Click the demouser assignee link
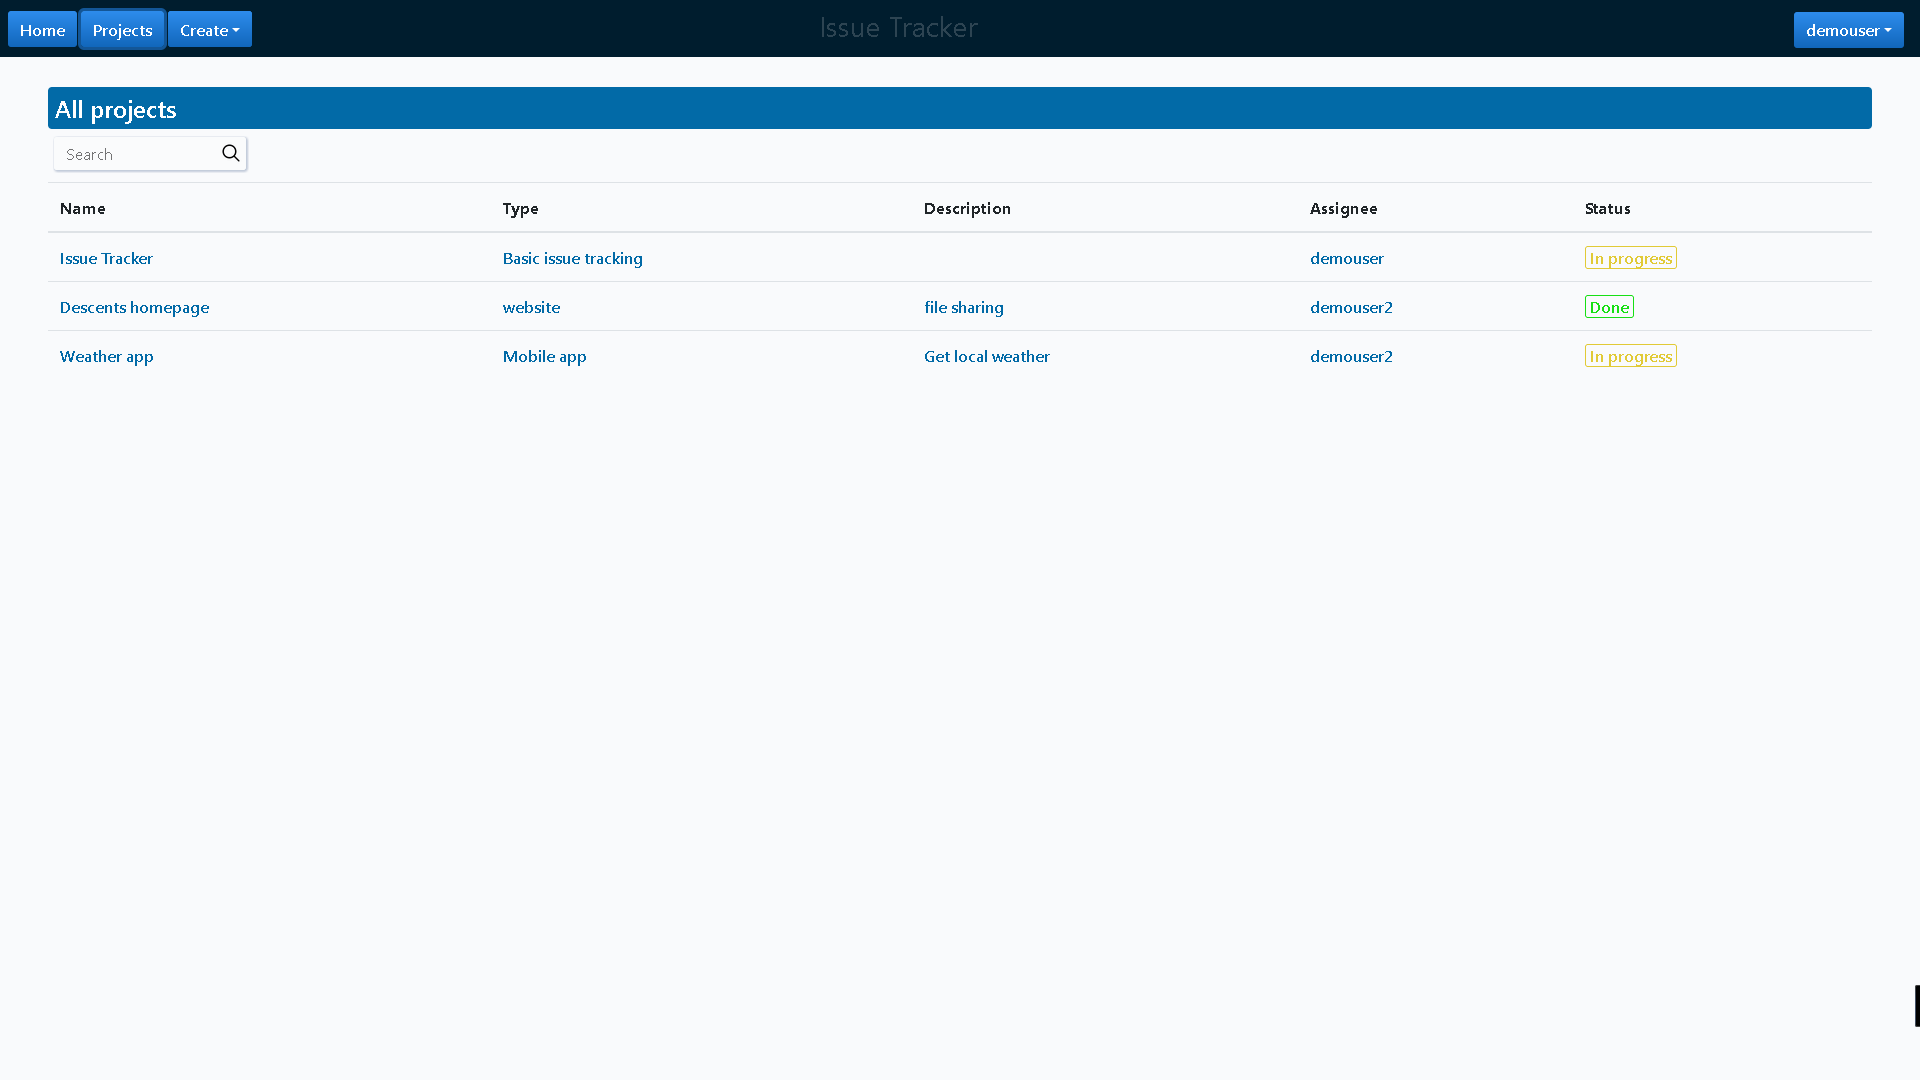The height and width of the screenshot is (1080, 1920). coord(1346,258)
